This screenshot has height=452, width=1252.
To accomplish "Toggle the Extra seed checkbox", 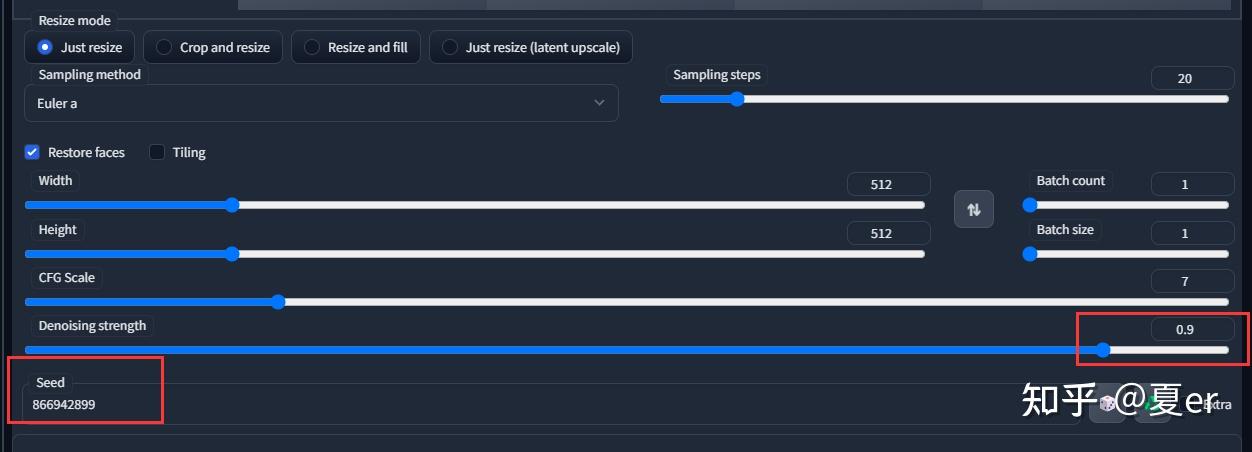I will pos(1196,405).
